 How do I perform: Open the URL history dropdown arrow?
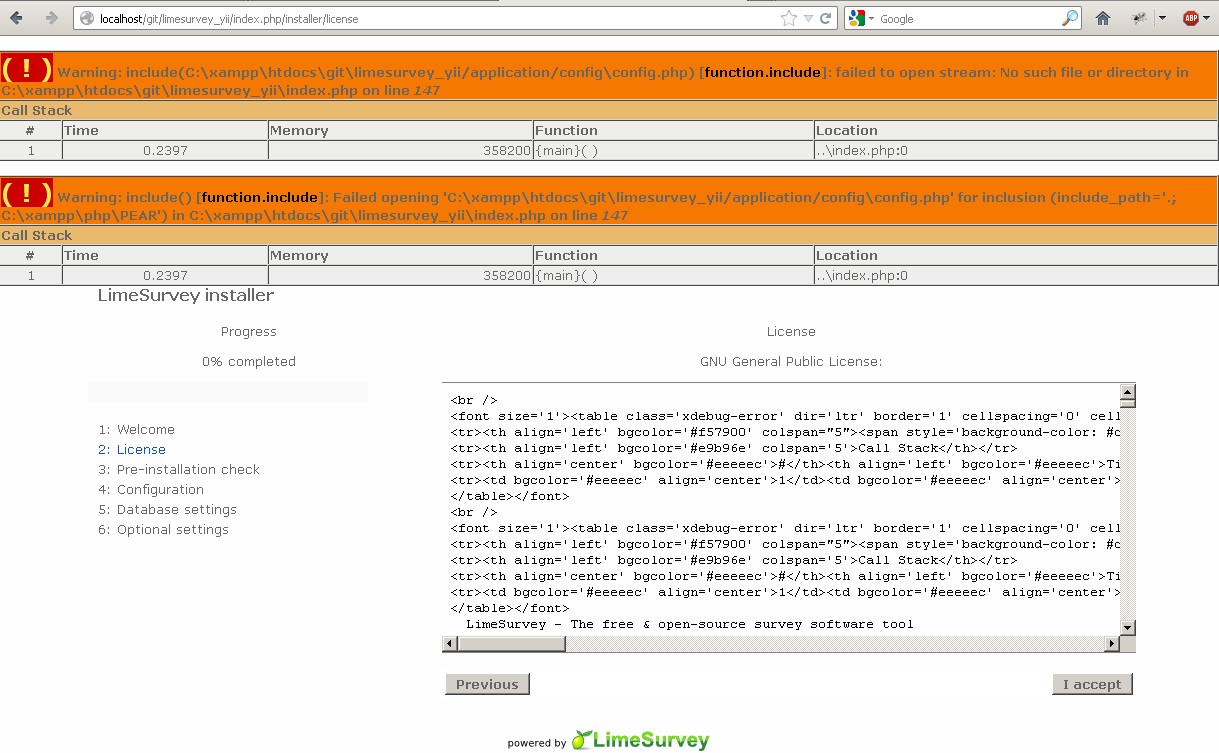pos(809,18)
